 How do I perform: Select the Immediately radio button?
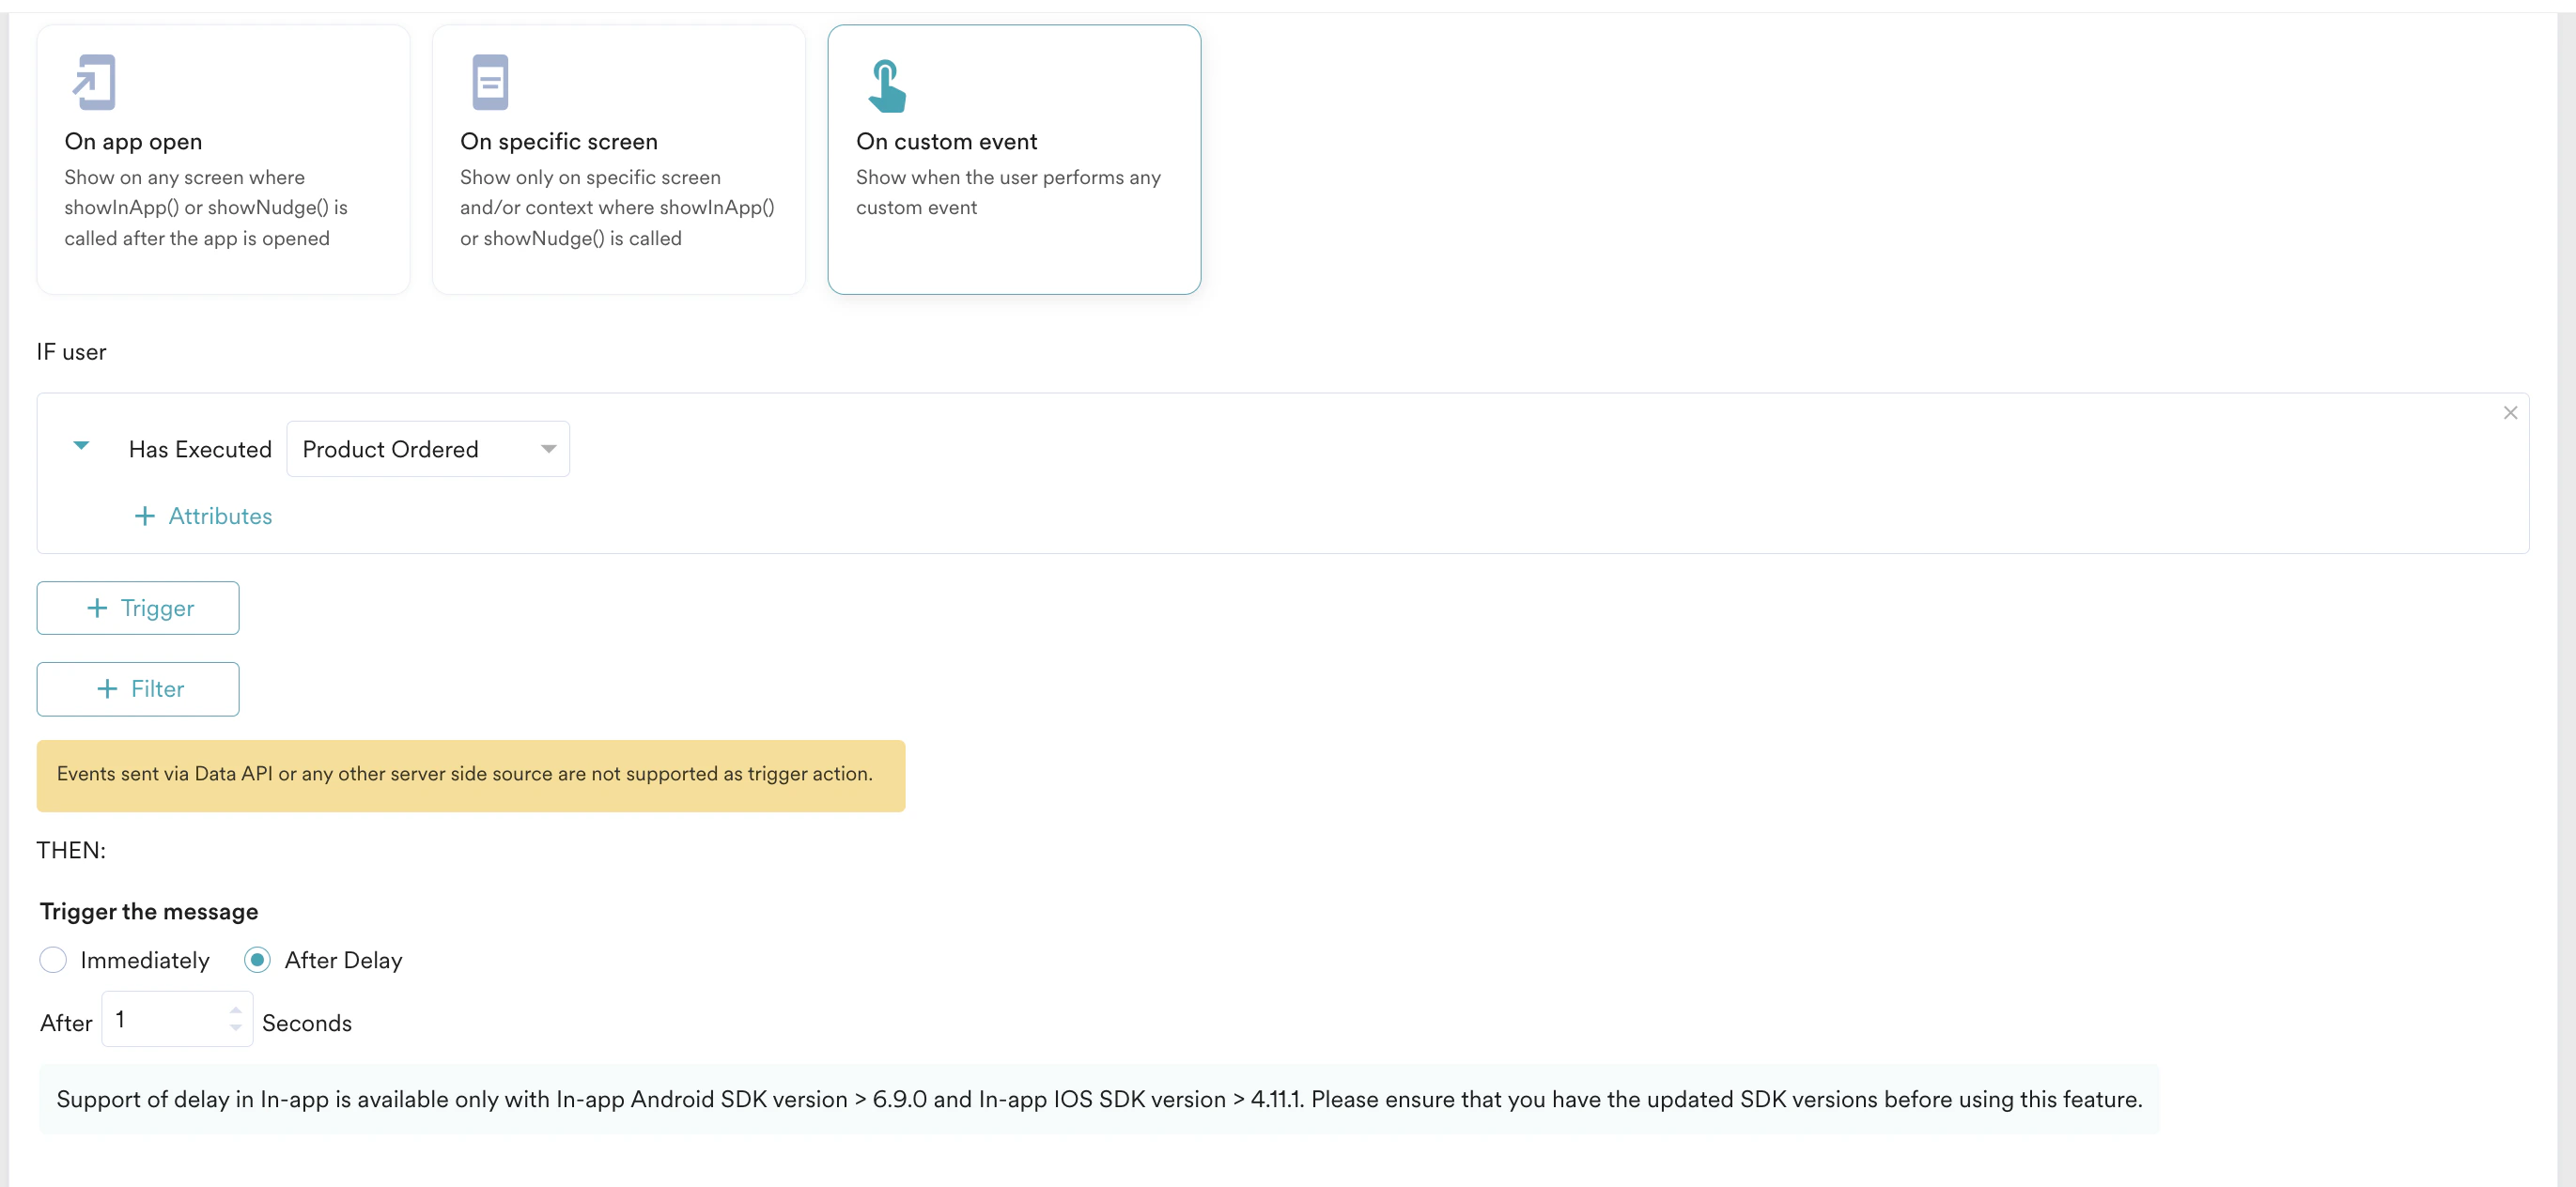(53, 959)
